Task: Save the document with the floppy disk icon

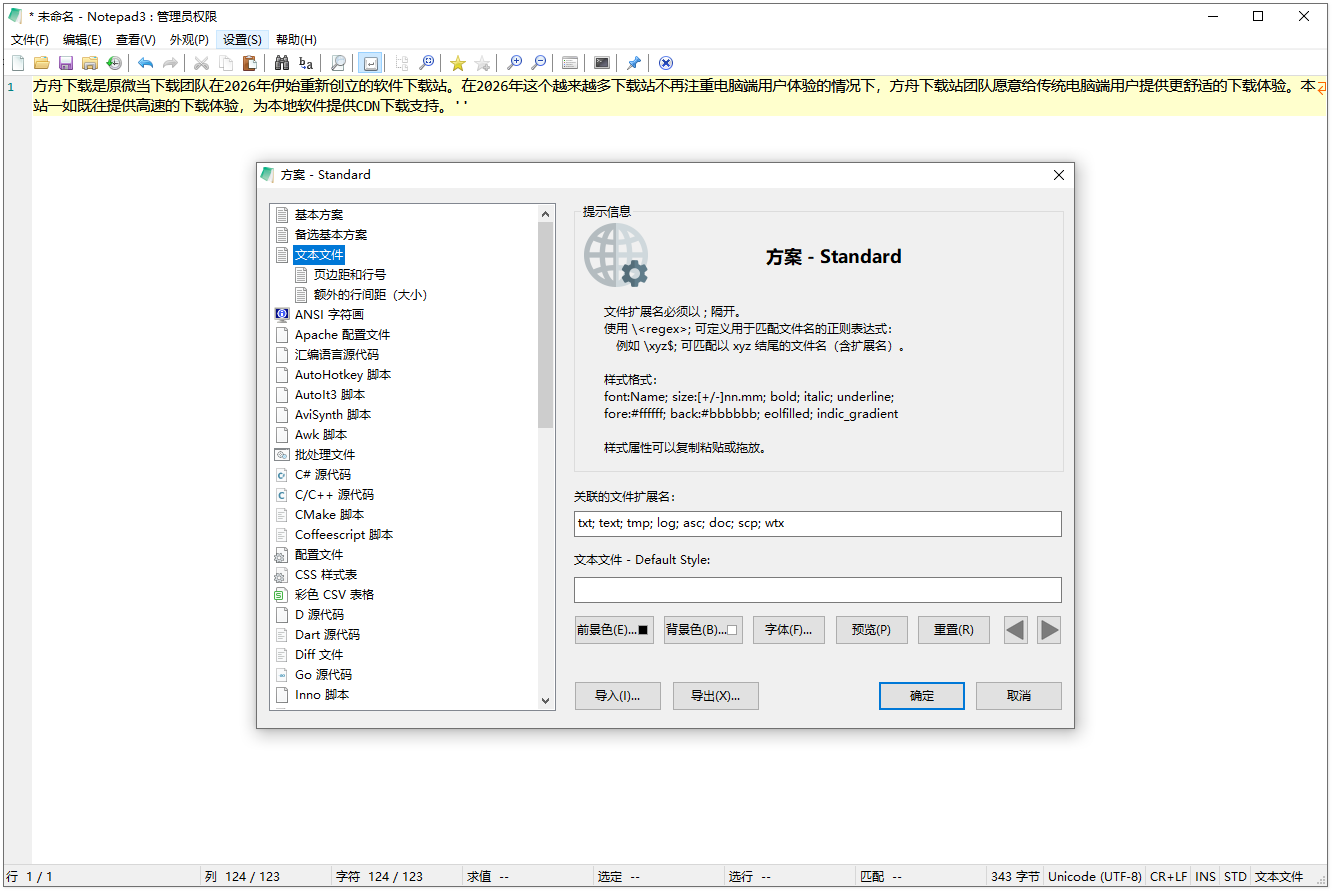Action: tap(64, 63)
